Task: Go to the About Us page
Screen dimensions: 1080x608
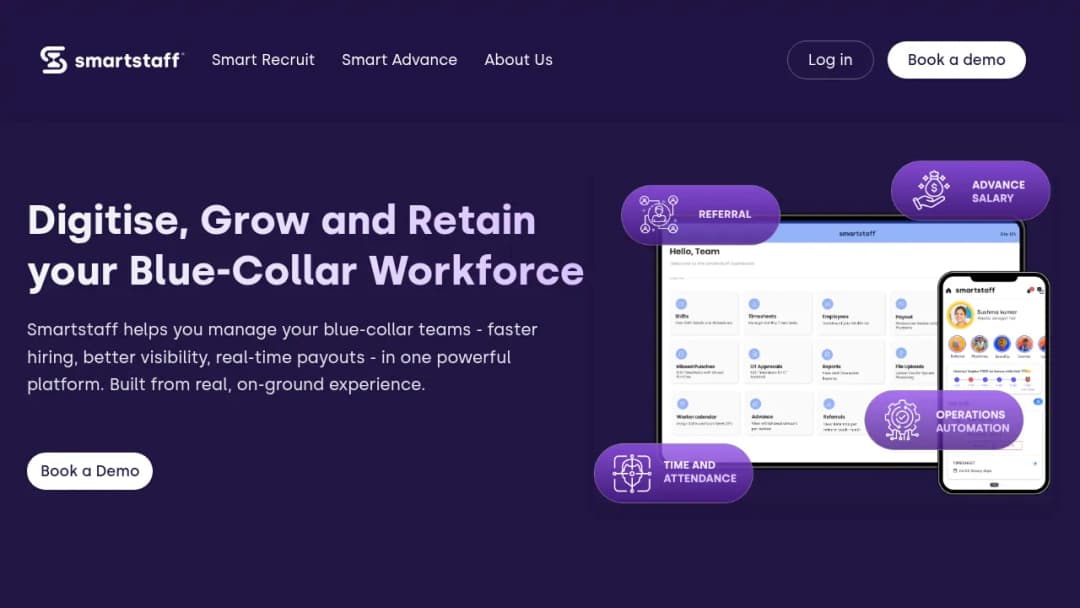Action: point(519,60)
